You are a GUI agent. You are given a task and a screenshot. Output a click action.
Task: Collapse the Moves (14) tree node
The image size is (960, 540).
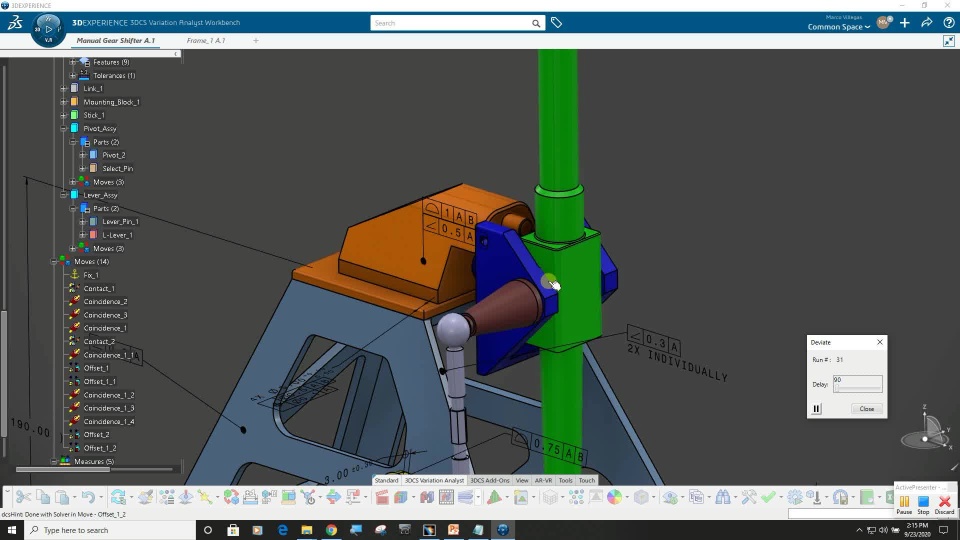click(54, 262)
